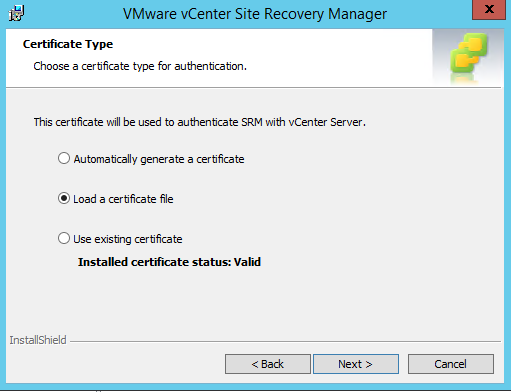Click the InstallShield label
Image resolution: width=511 pixels, height=392 pixels.
coord(38,340)
